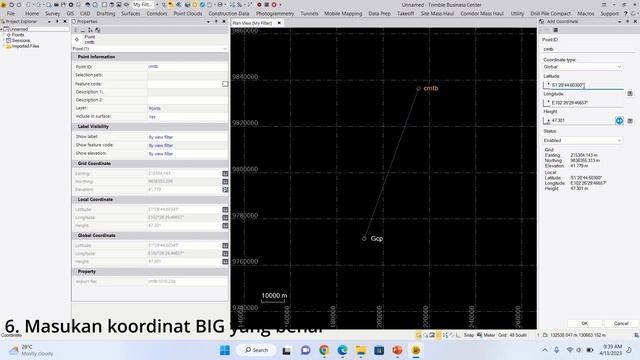Open the View Filter eye icon
Screen dimensions: 640x360
coord(127,5)
